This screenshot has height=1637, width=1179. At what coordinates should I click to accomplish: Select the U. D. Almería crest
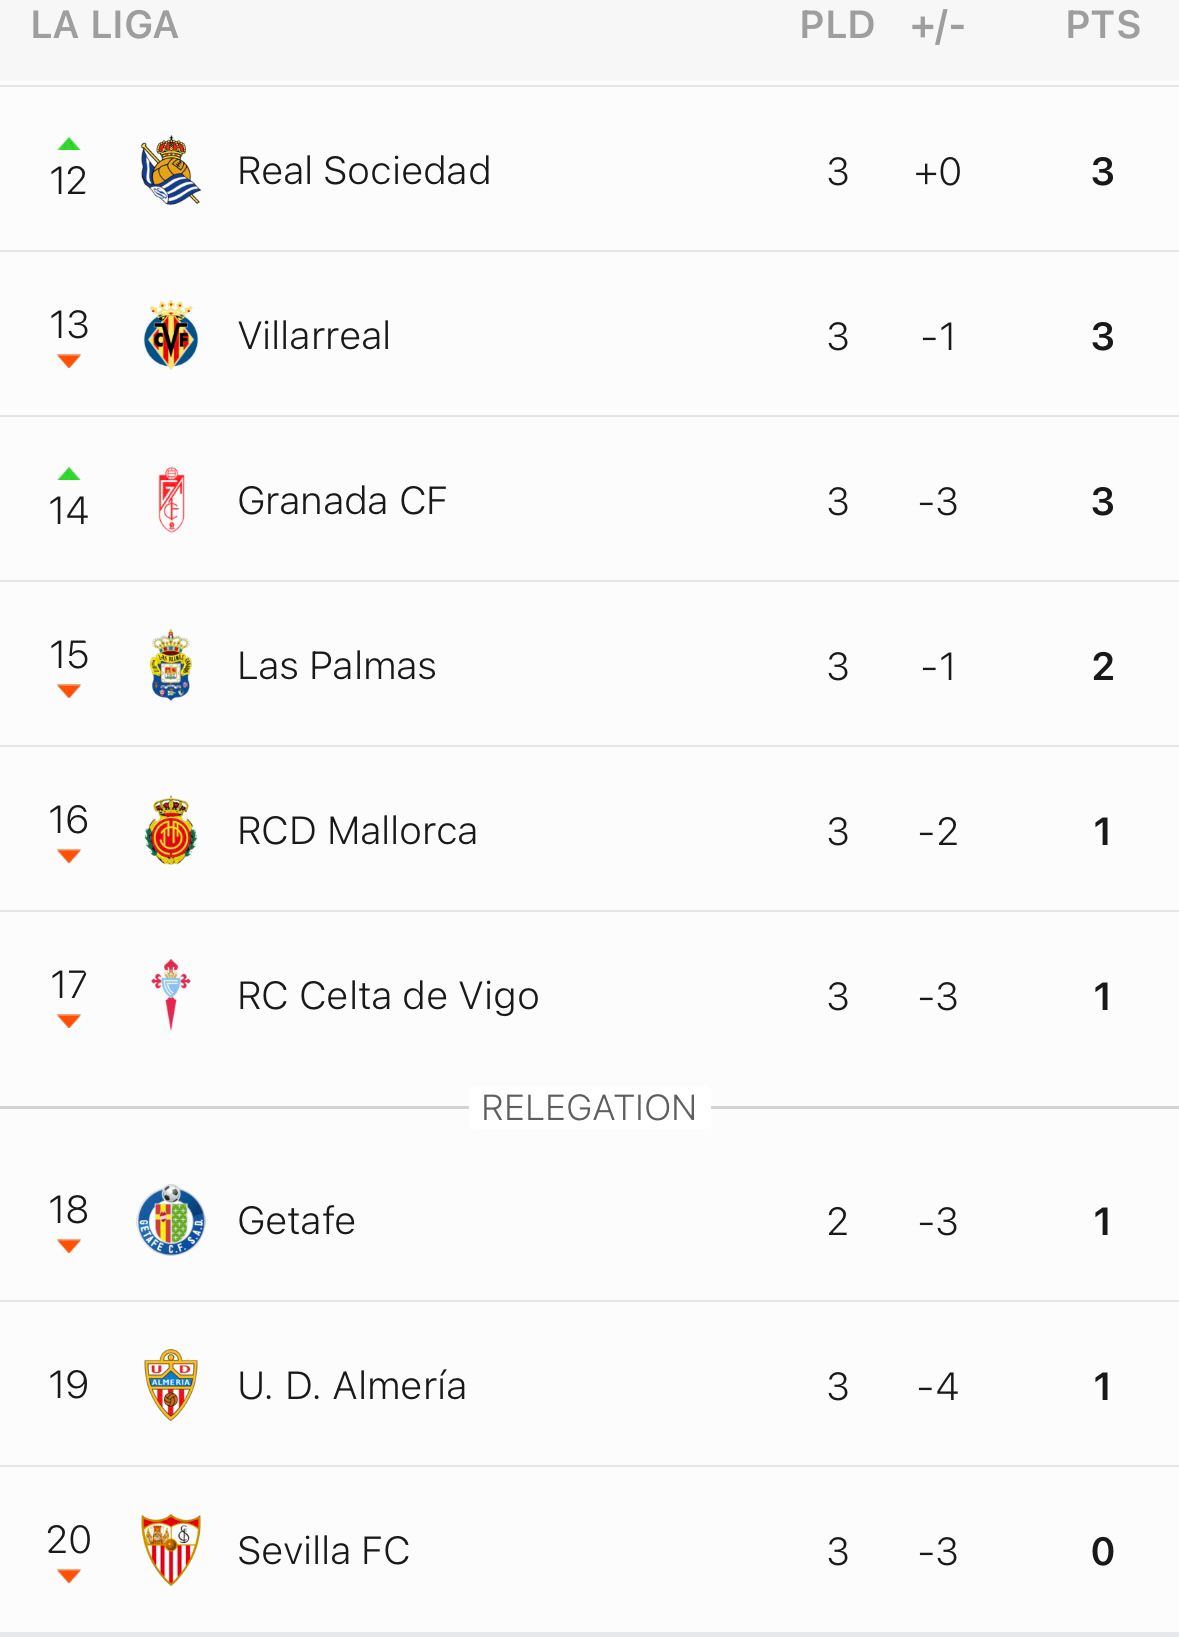[171, 1385]
